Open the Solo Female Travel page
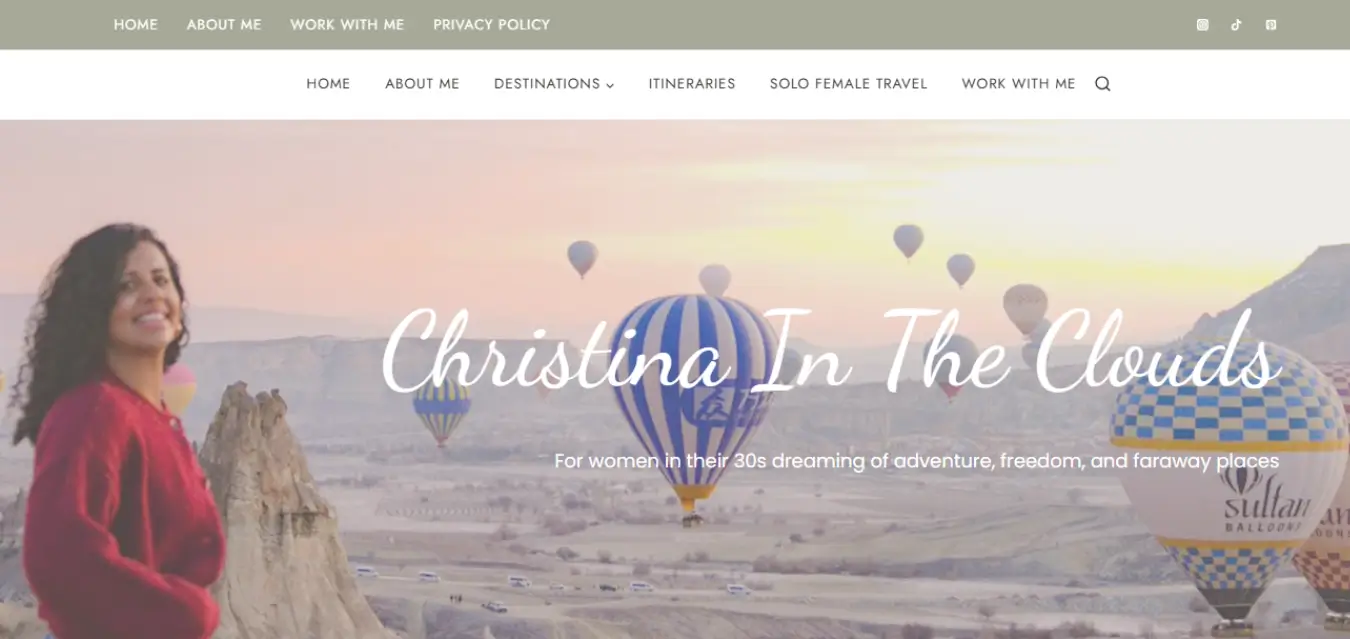The image size is (1350, 639). (x=848, y=84)
